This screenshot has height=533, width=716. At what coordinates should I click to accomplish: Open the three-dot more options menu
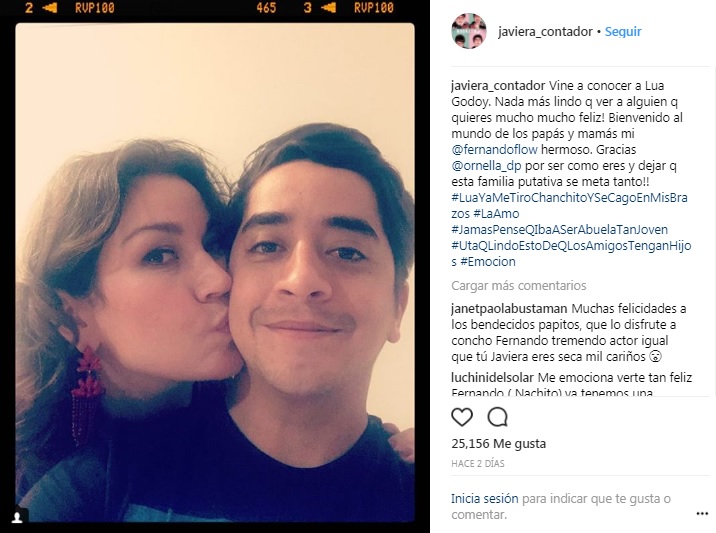(x=702, y=514)
